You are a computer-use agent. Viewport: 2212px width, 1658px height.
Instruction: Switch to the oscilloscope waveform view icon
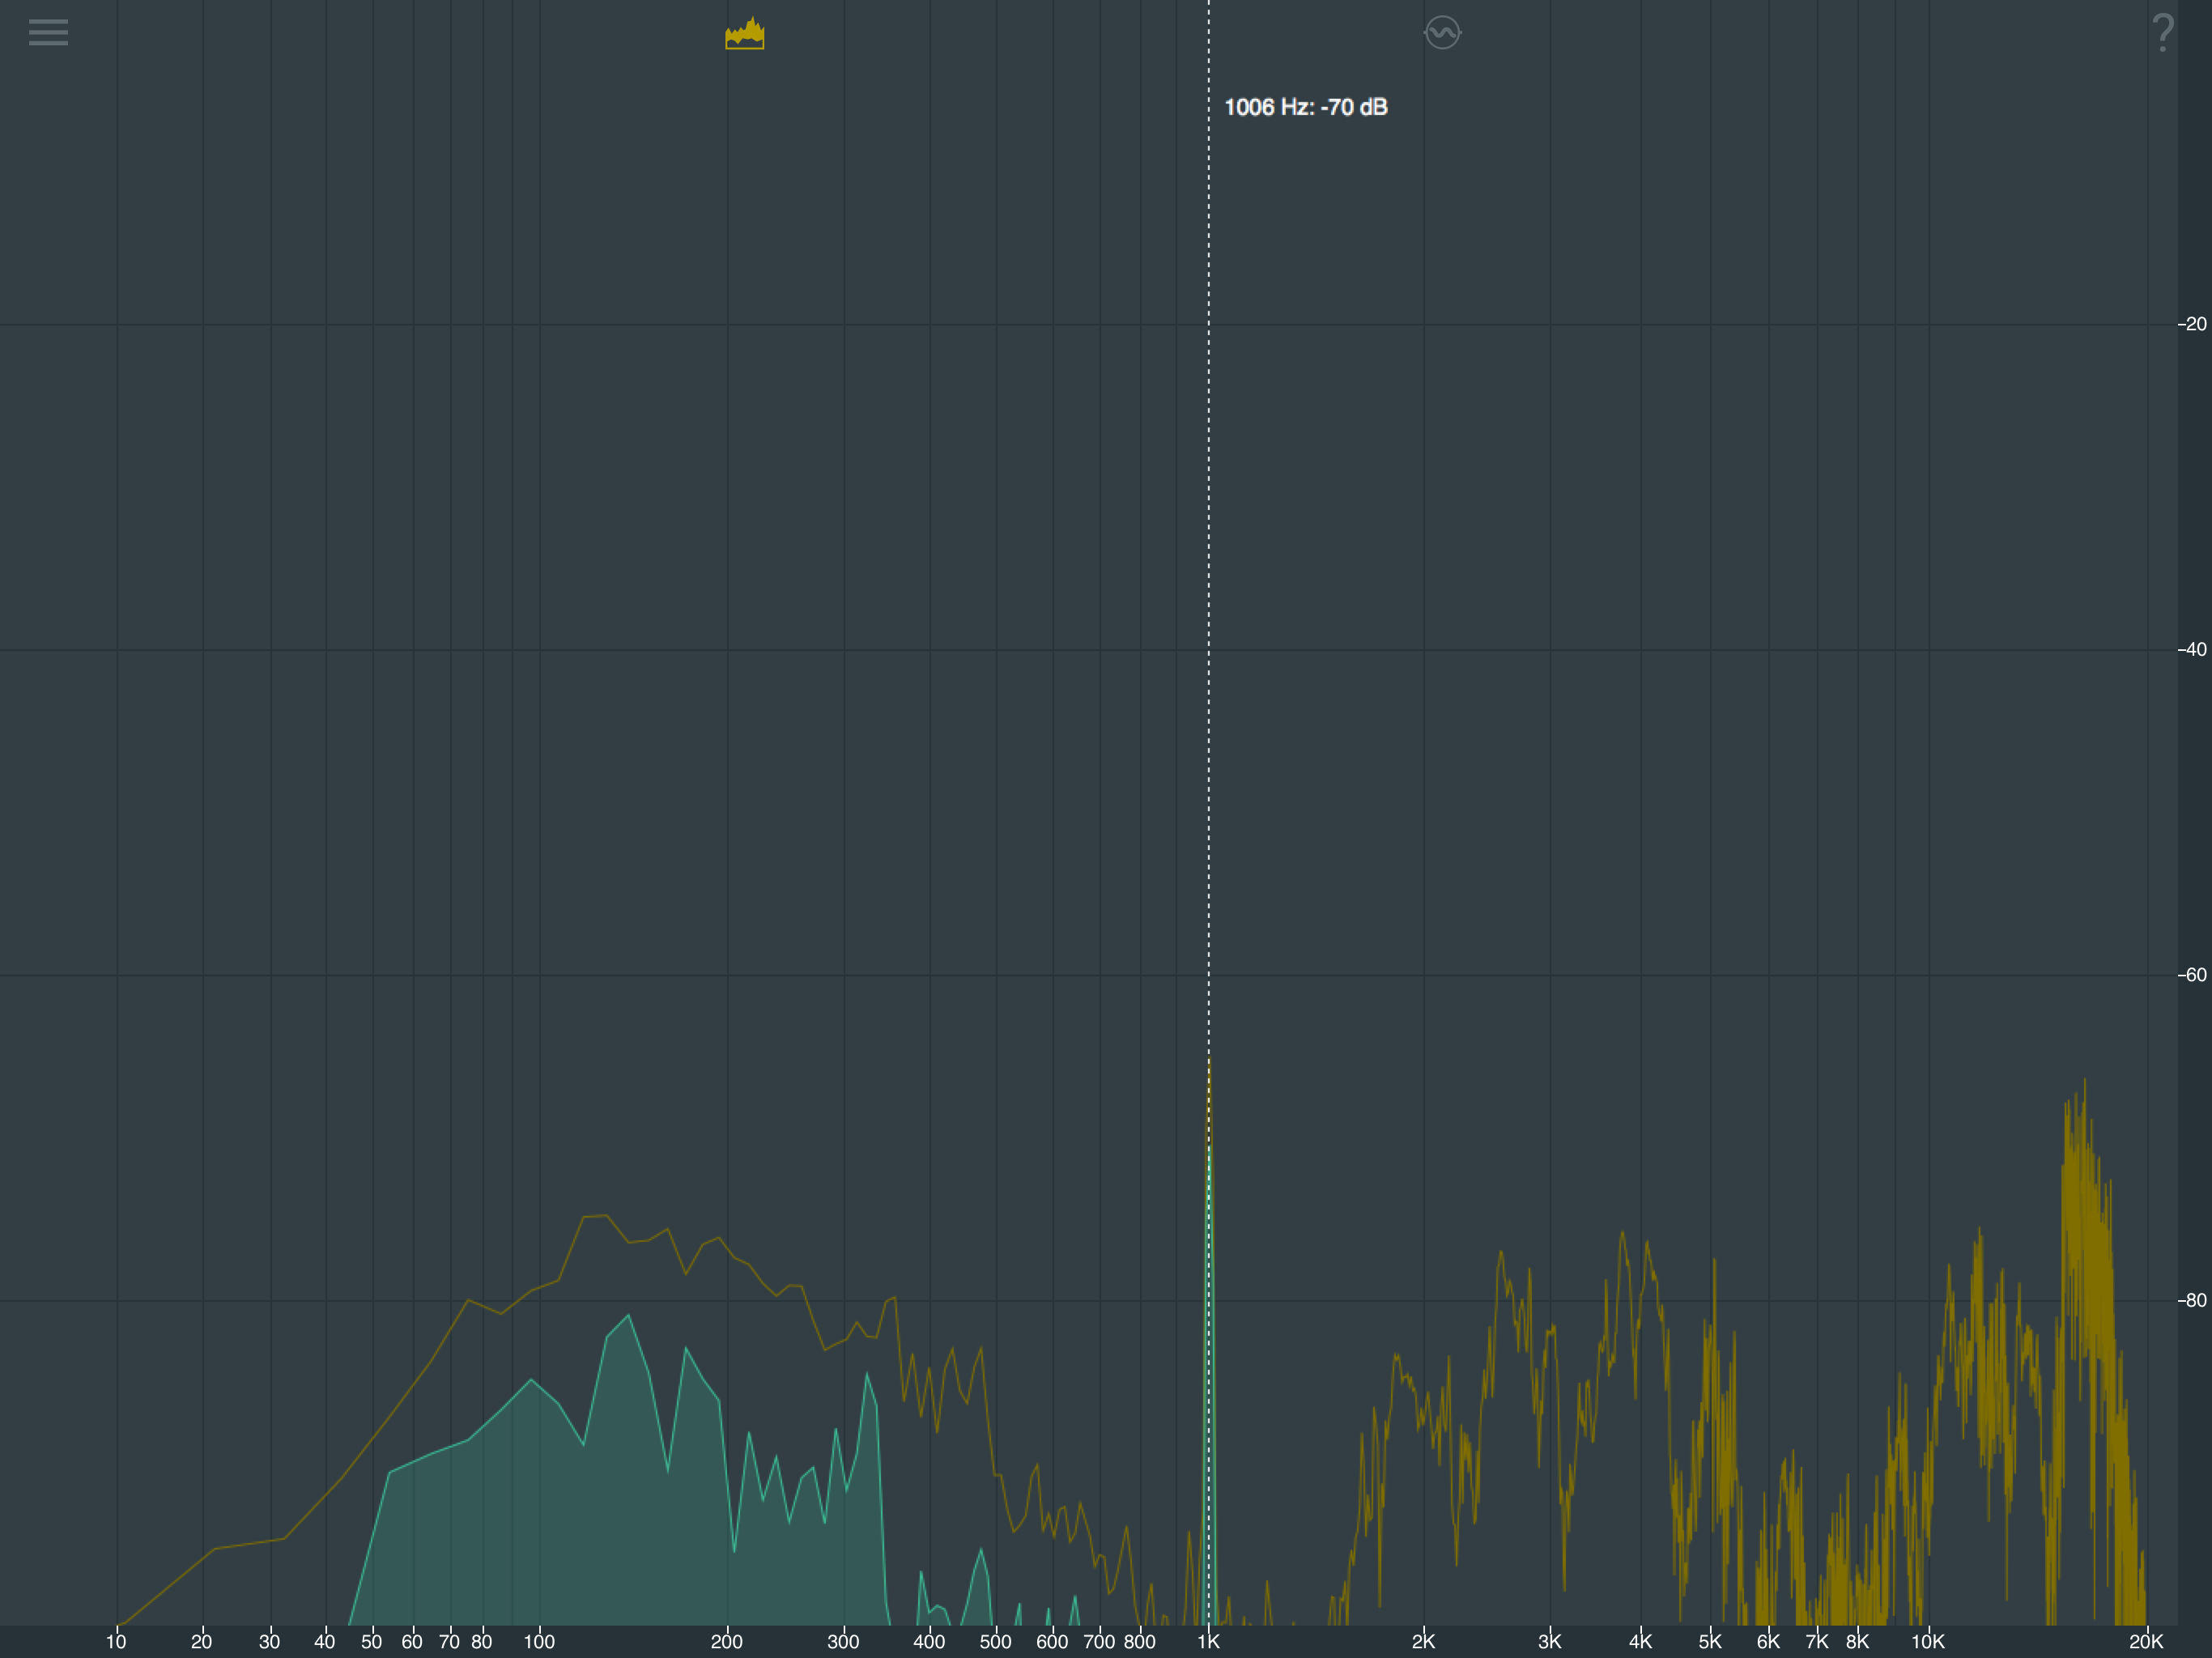(1442, 33)
